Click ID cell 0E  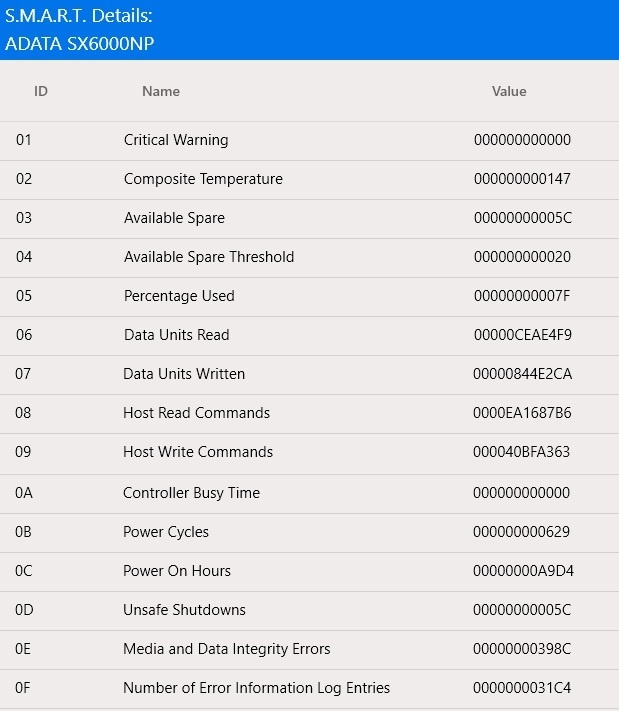(x=23, y=648)
